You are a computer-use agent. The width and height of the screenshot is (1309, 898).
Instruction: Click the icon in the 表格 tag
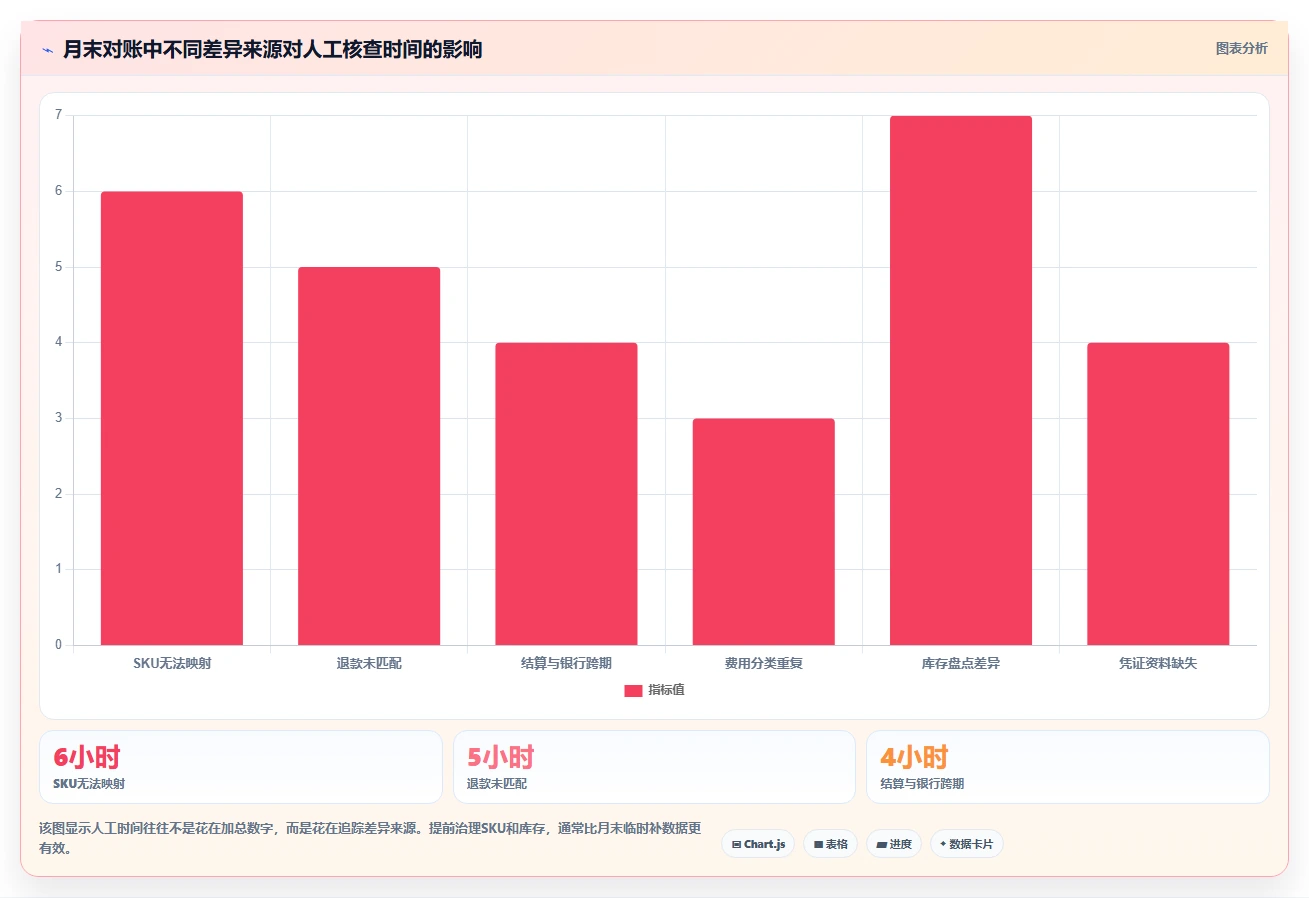(818, 845)
